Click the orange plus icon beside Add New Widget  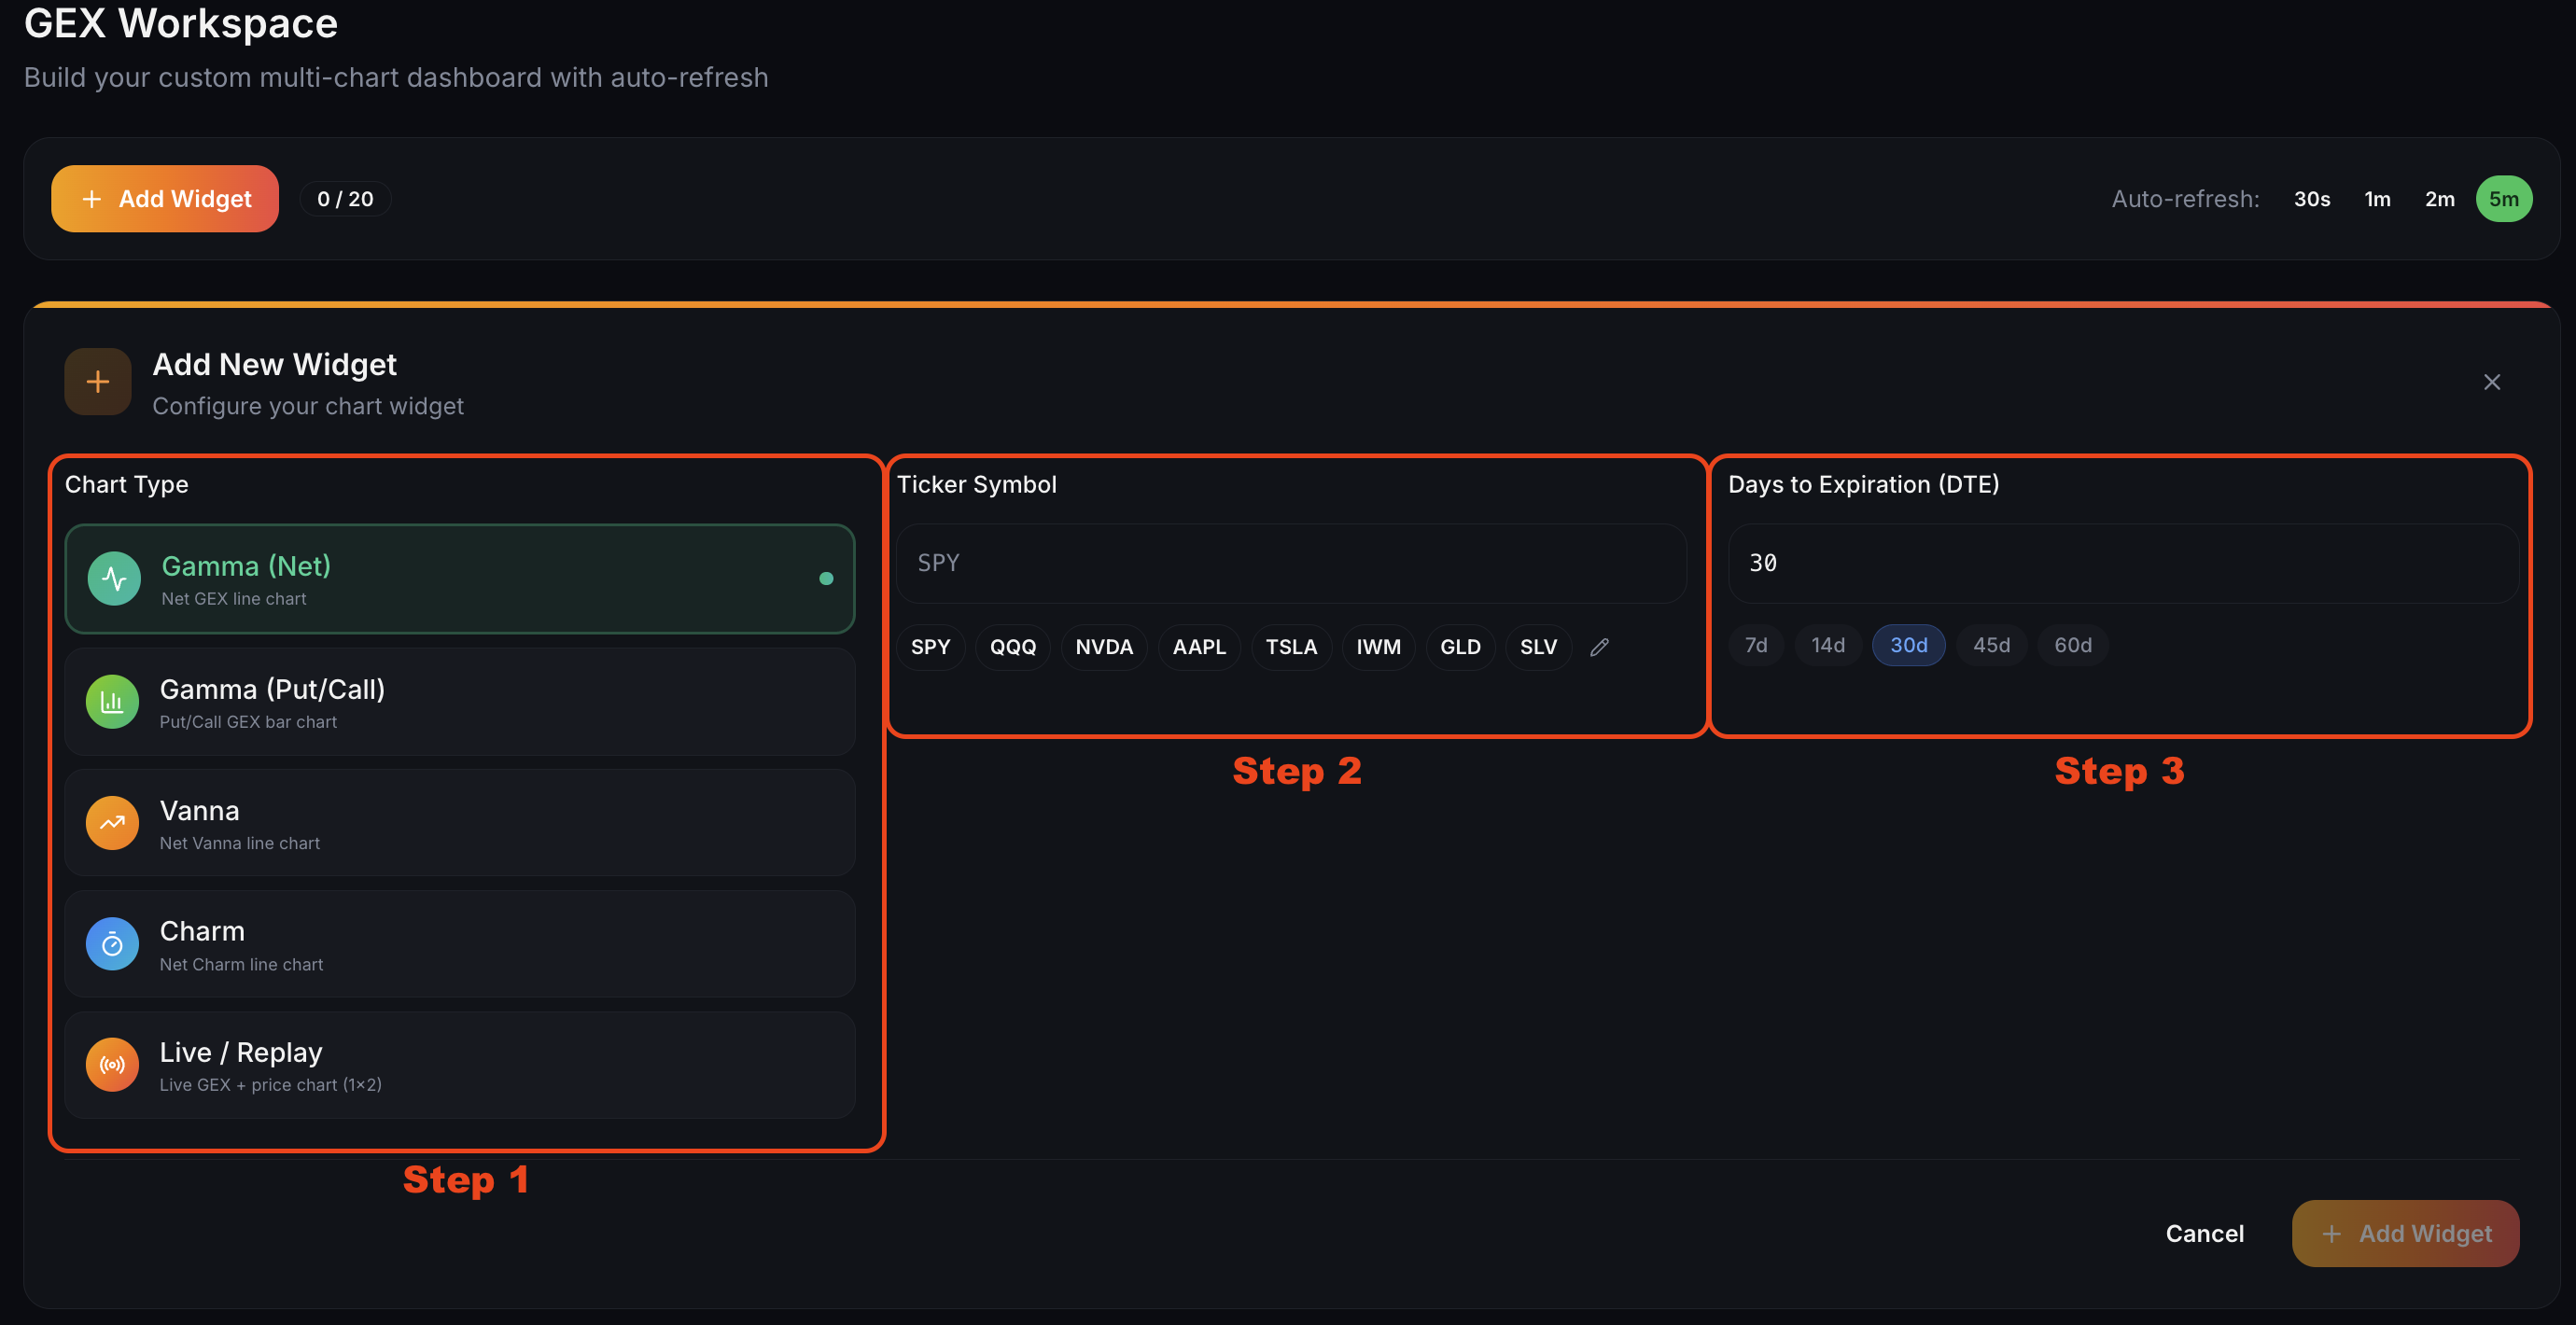click(98, 382)
